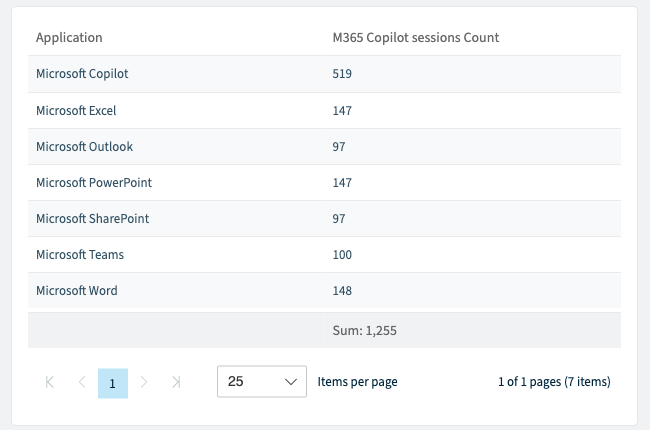Go to first page pagination arrow
The image size is (650, 430).
coord(50,382)
